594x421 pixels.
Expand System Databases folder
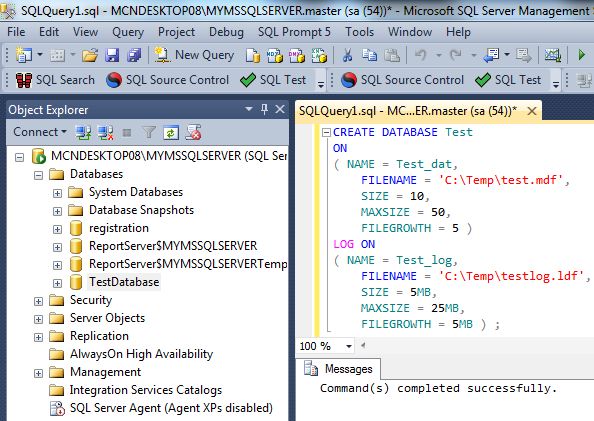(x=57, y=193)
